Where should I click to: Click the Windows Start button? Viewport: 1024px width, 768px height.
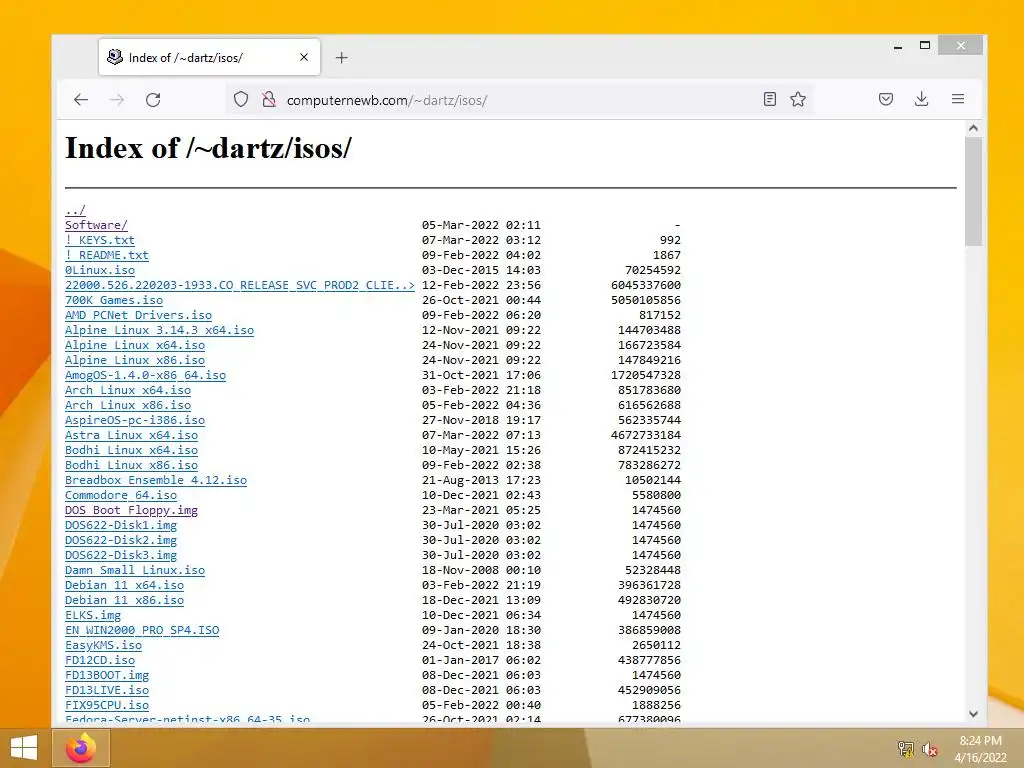point(24,748)
